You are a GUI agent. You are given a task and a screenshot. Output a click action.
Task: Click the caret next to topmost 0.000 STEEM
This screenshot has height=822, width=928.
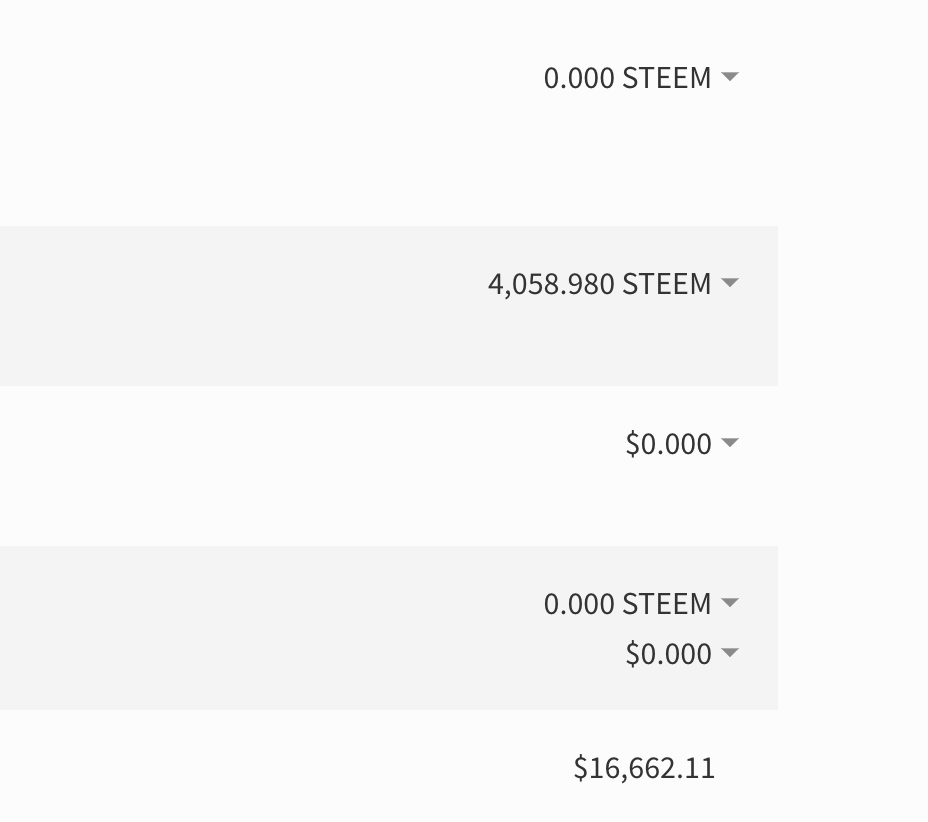pyautogui.click(x=730, y=76)
